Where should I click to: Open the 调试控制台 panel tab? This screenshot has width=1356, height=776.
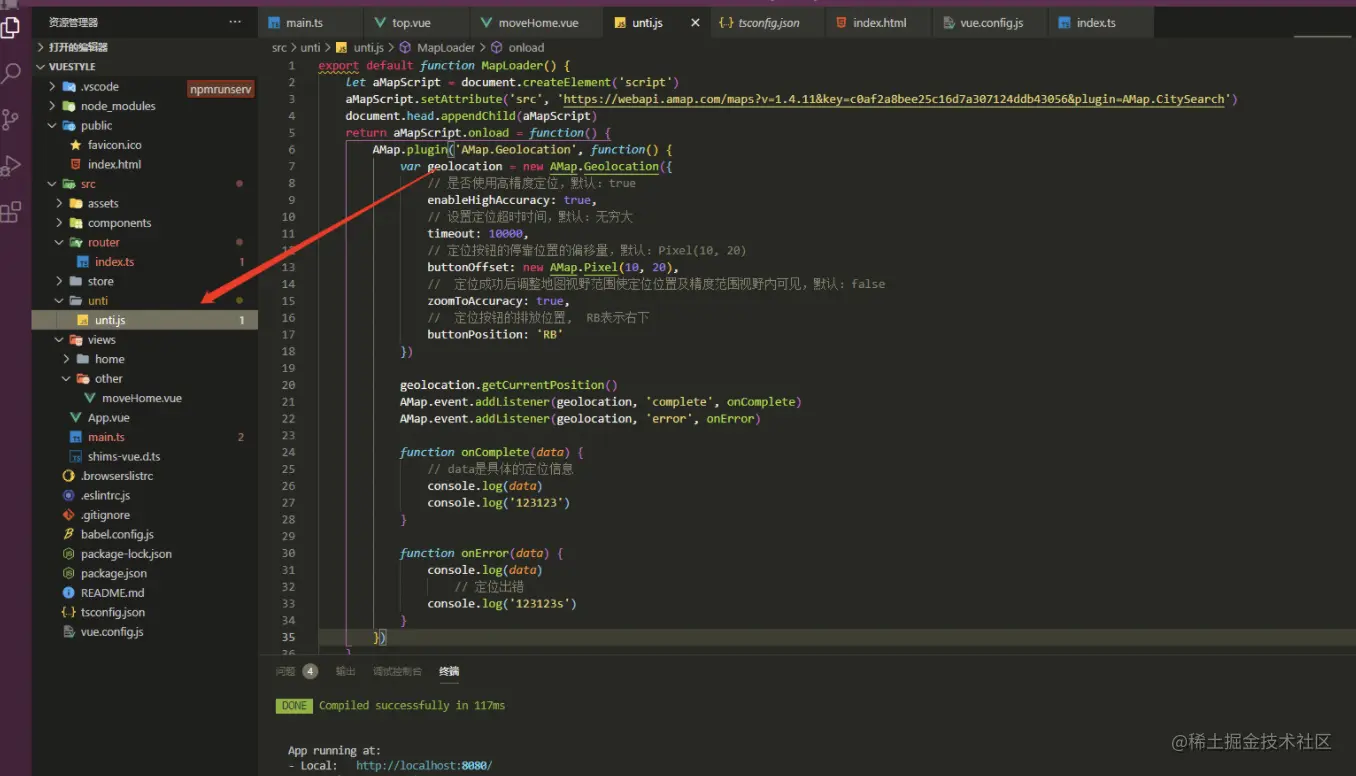(397, 671)
